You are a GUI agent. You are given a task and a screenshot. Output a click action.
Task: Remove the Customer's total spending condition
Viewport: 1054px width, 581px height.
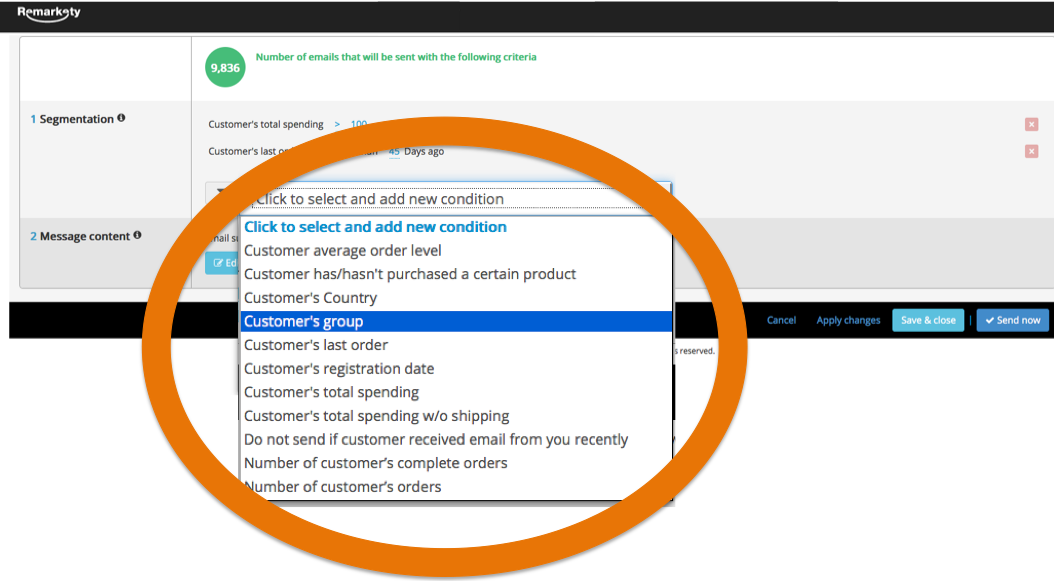tap(1031, 124)
